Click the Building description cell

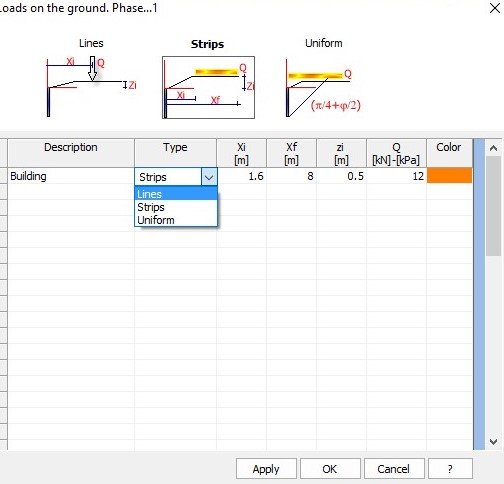click(x=71, y=176)
